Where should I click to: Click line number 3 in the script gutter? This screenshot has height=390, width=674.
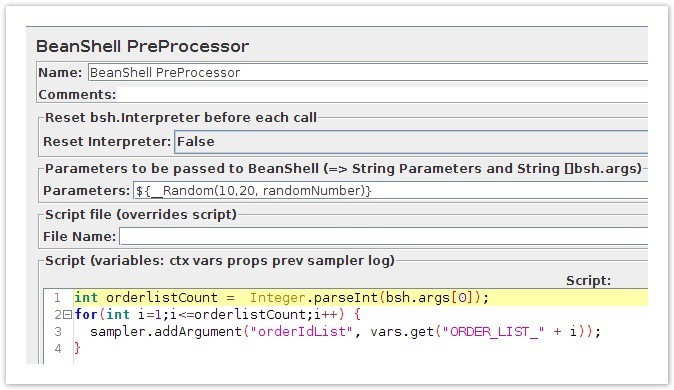point(58,332)
